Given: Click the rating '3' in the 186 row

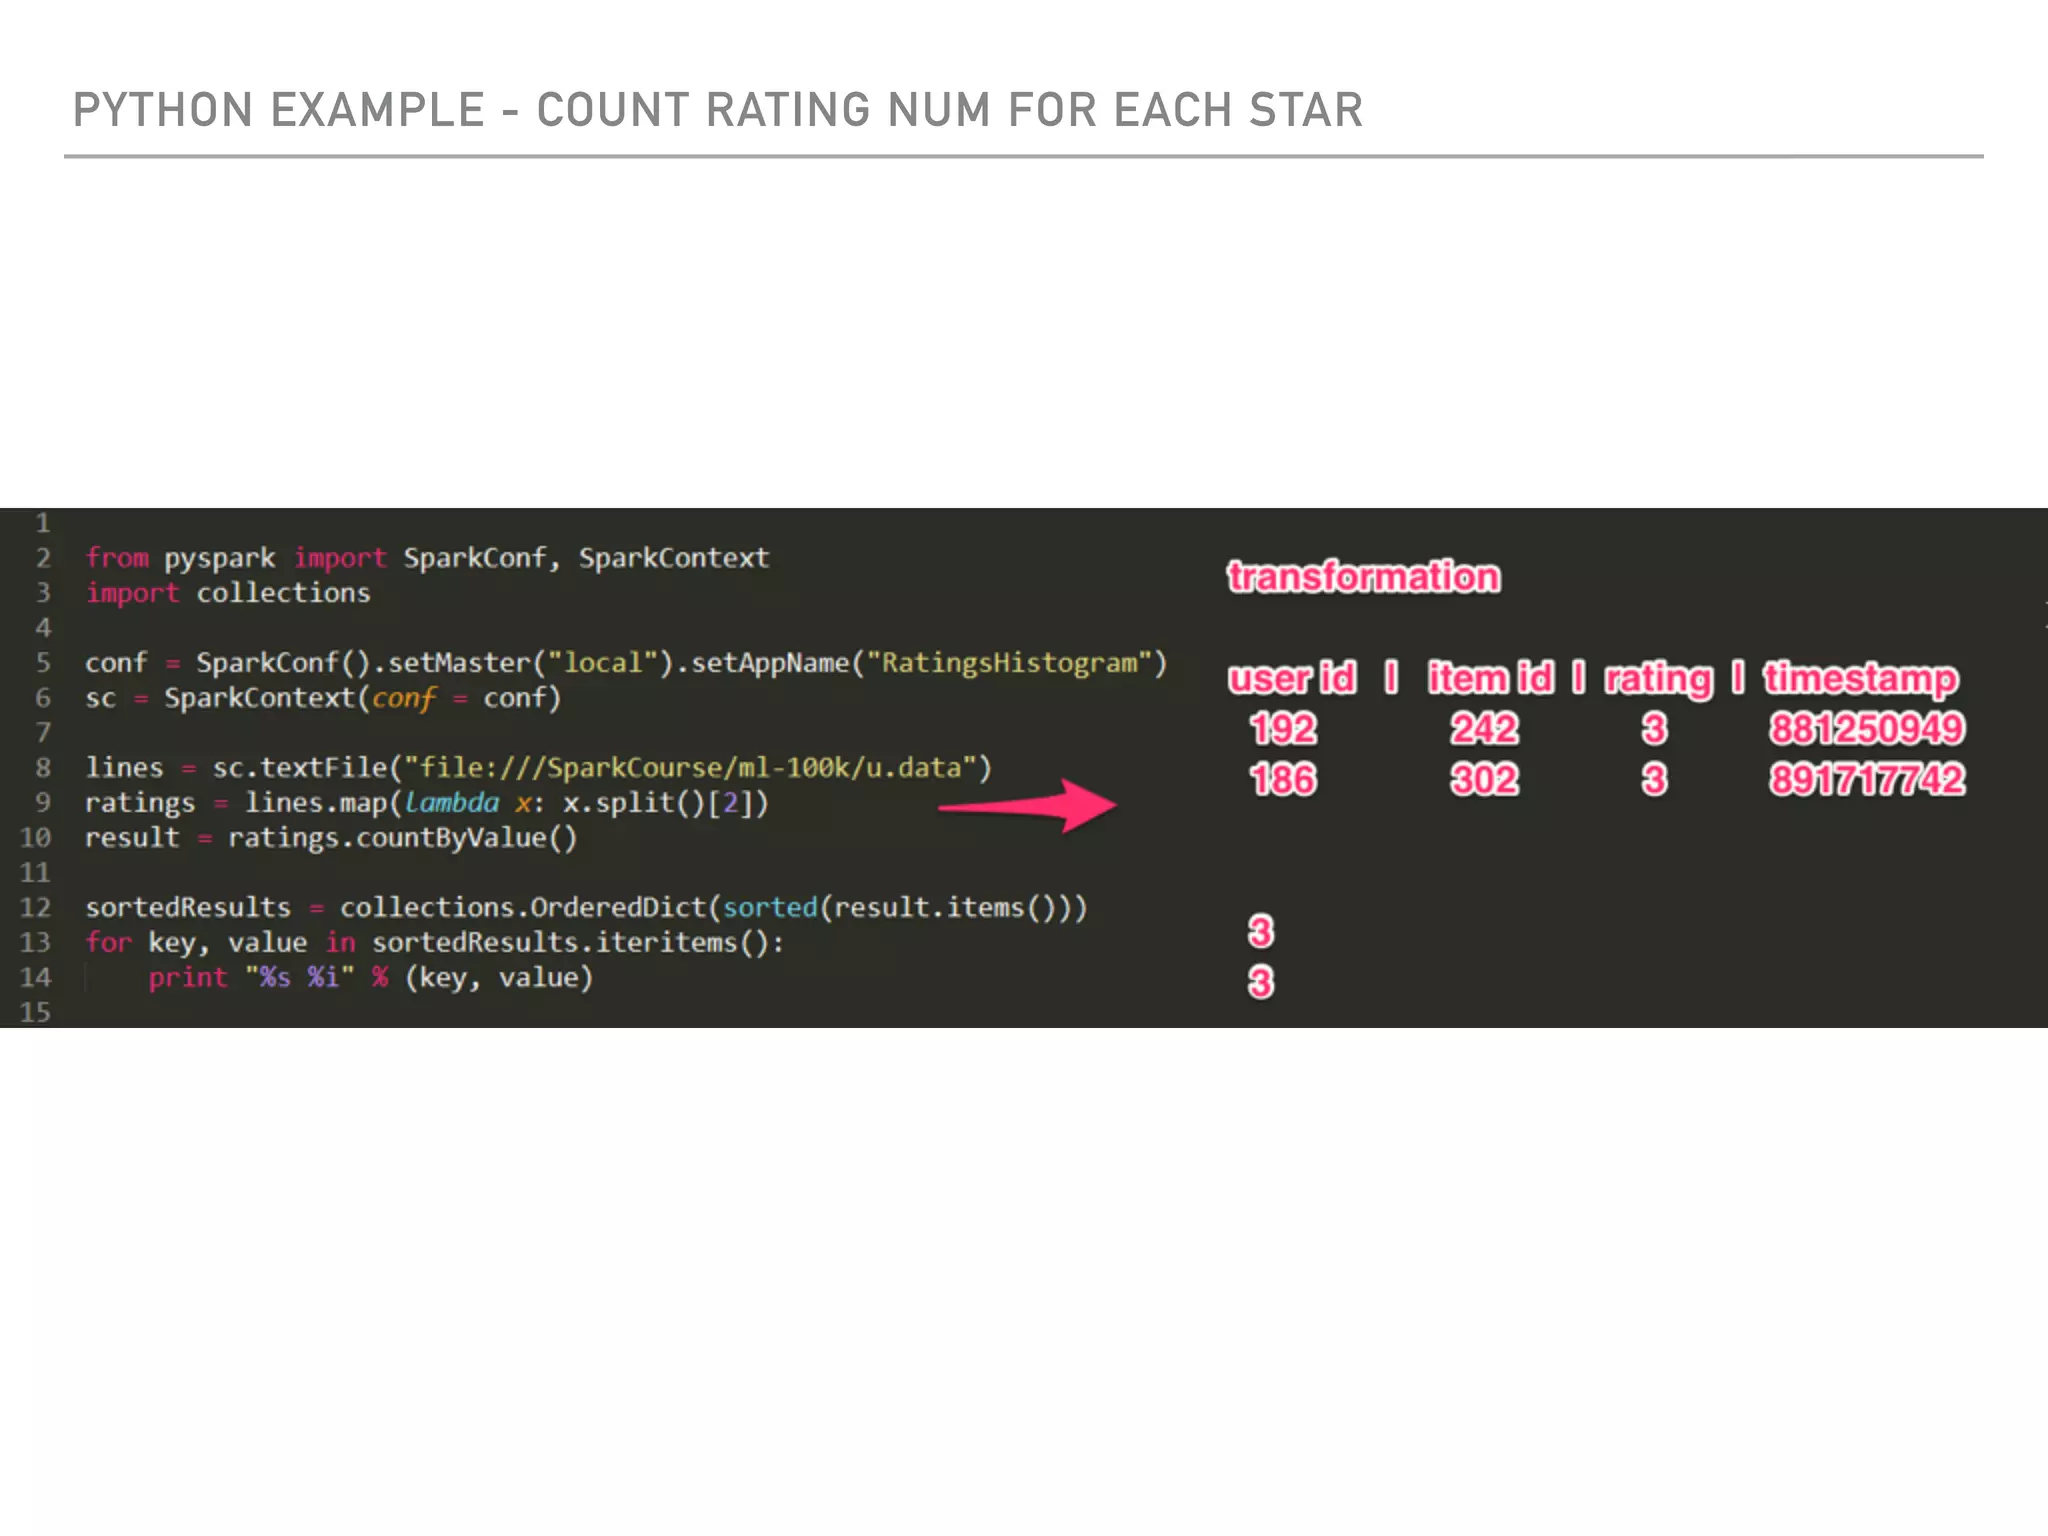Looking at the screenshot, I should tap(1655, 780).
